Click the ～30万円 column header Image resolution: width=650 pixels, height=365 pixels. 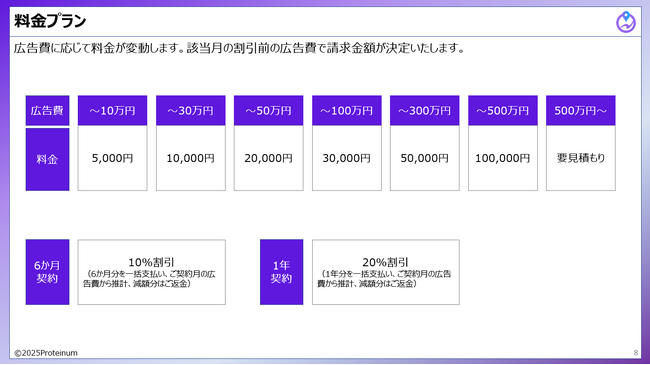click(x=191, y=111)
